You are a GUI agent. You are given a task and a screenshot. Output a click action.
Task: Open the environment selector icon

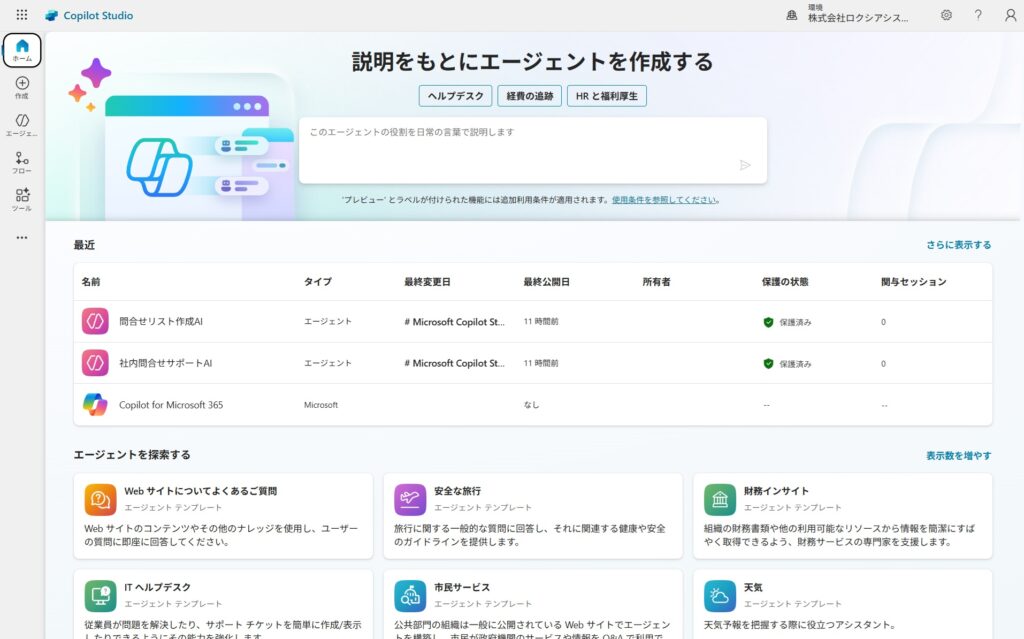[x=792, y=15]
